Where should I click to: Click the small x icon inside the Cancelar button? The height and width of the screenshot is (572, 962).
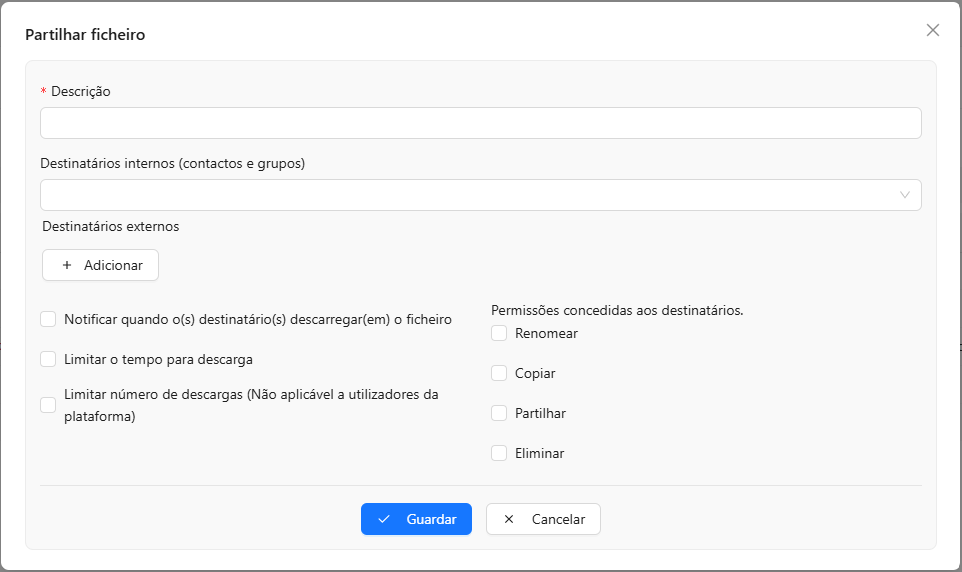[x=509, y=520]
